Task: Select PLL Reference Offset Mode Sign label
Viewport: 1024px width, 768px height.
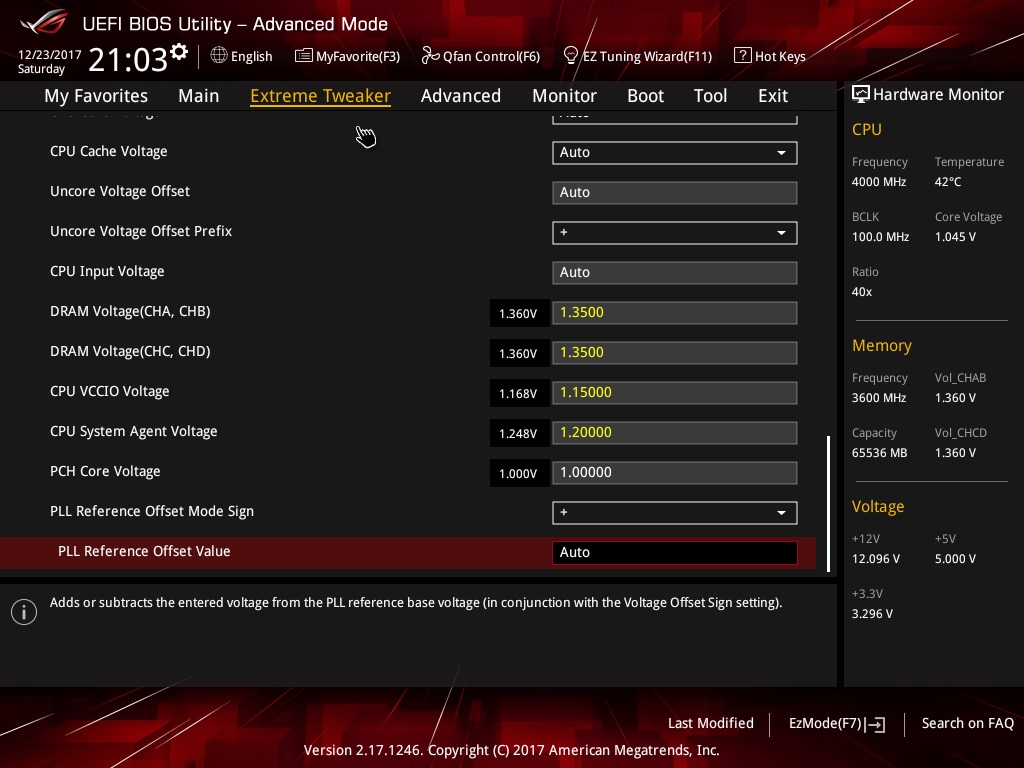Action: [x=152, y=511]
